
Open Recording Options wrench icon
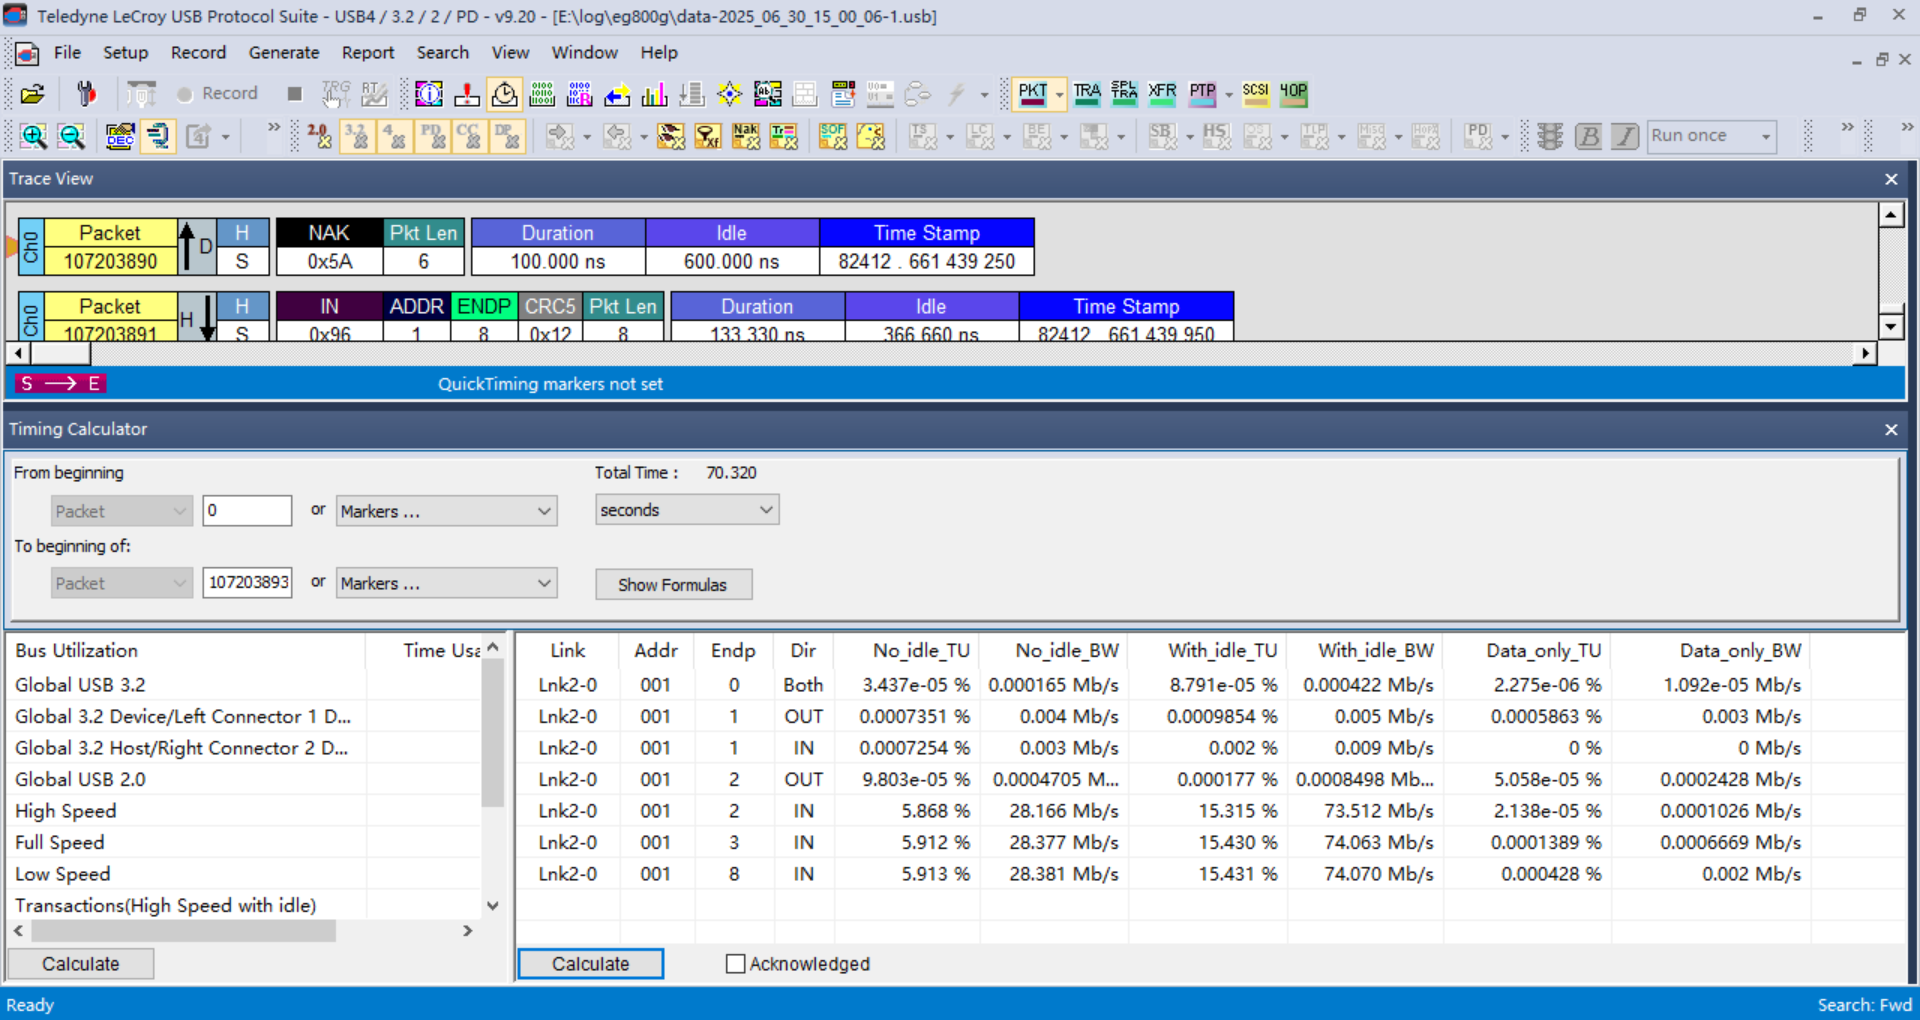click(87, 94)
